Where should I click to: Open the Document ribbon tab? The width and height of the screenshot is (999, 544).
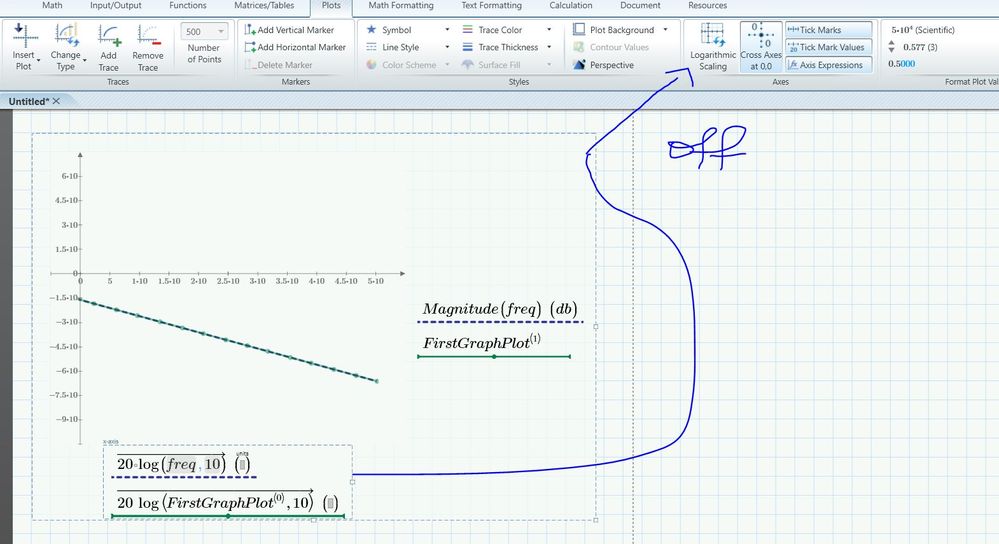[x=640, y=6]
